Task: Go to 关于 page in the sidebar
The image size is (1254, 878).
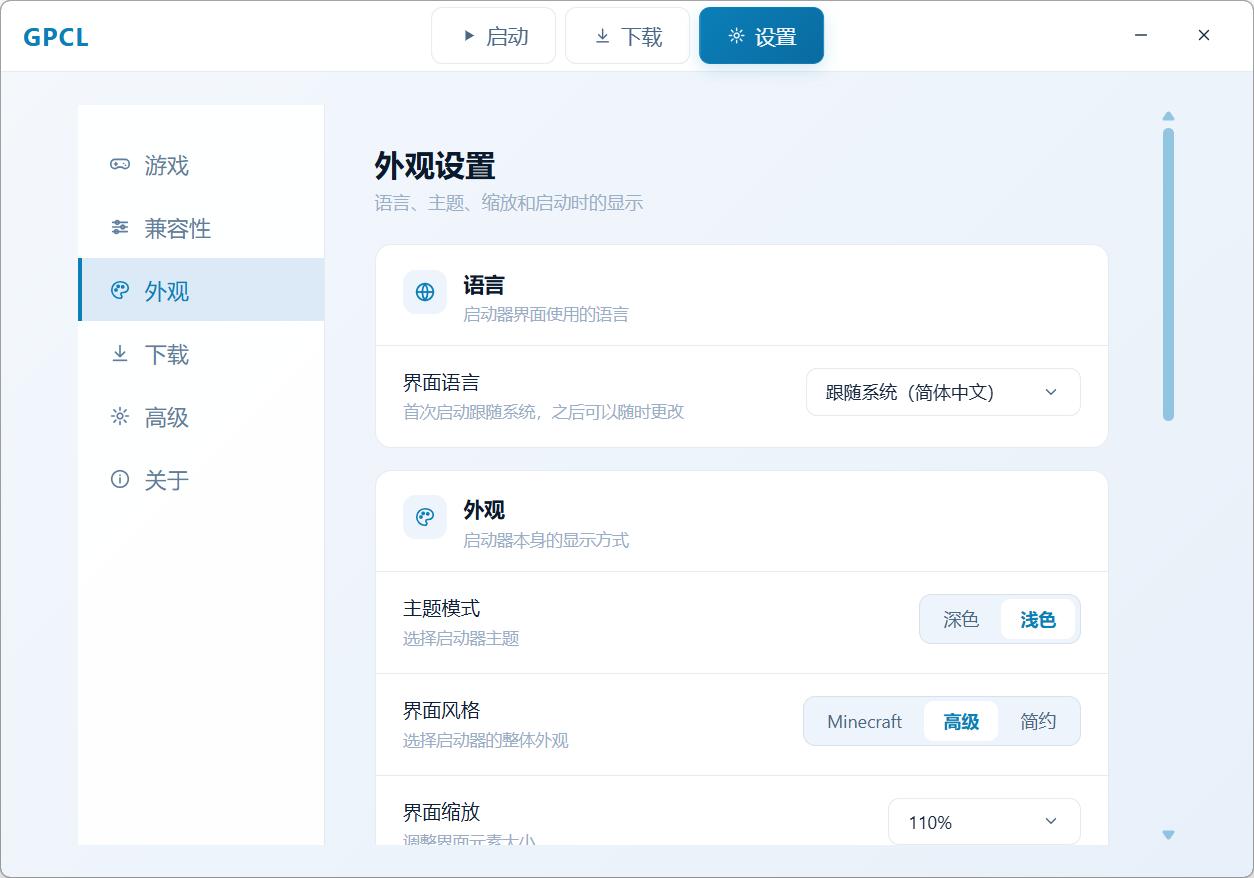Action: coord(201,480)
